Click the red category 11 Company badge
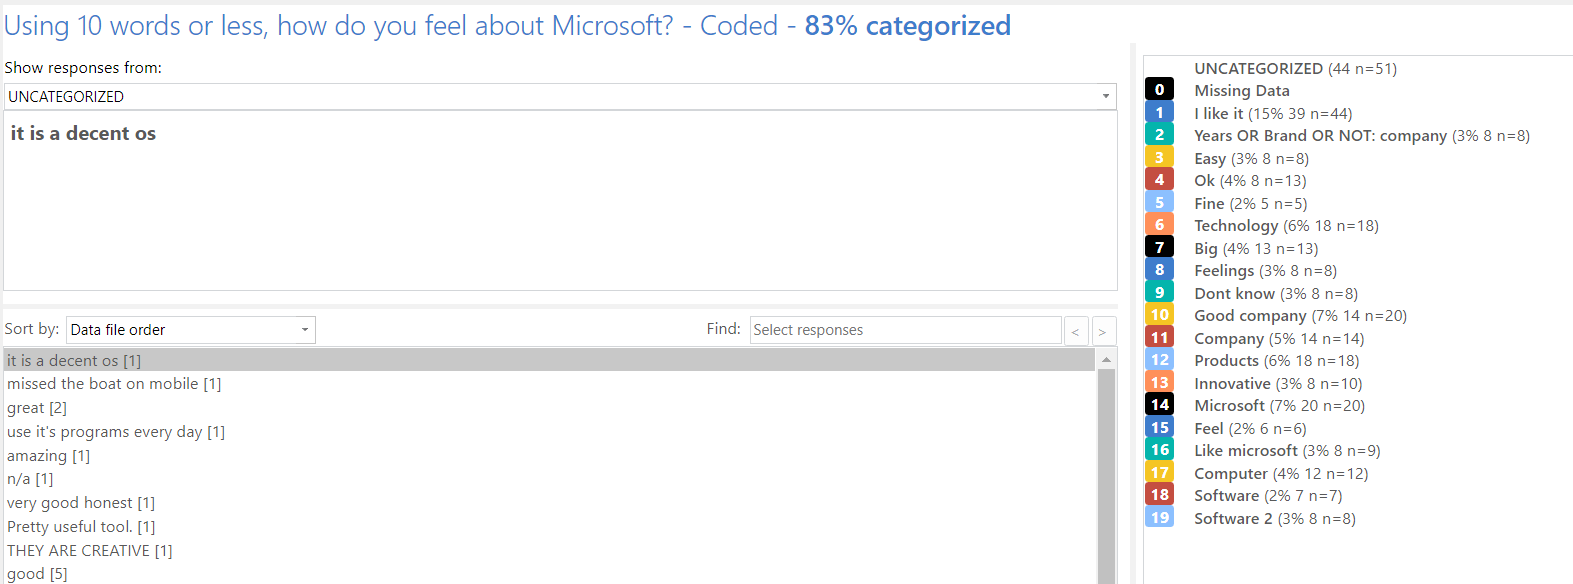 [x=1159, y=337]
